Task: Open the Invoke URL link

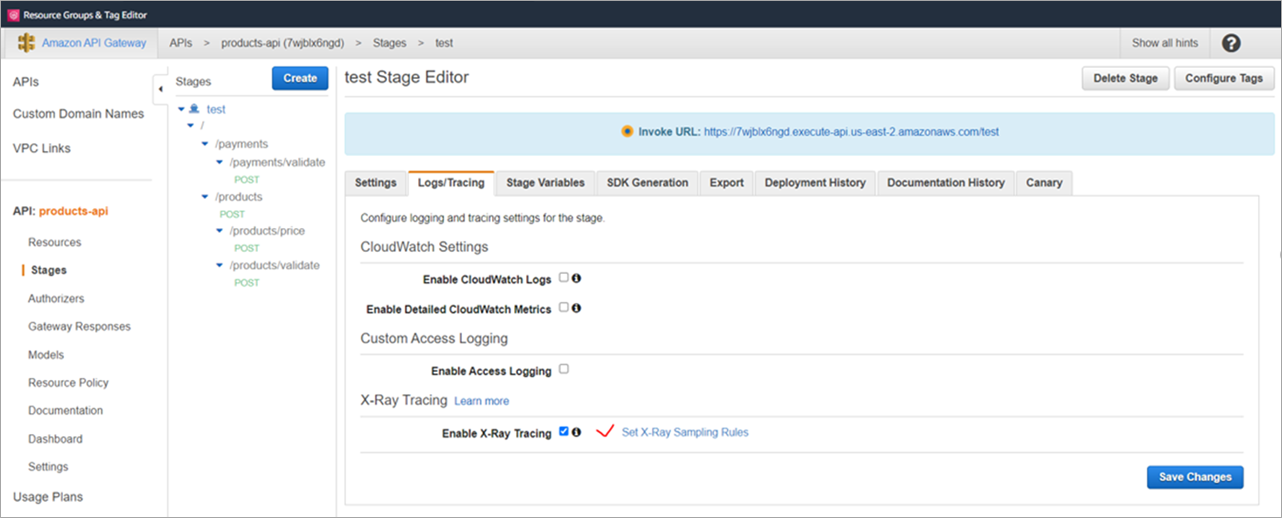Action: click(x=852, y=131)
